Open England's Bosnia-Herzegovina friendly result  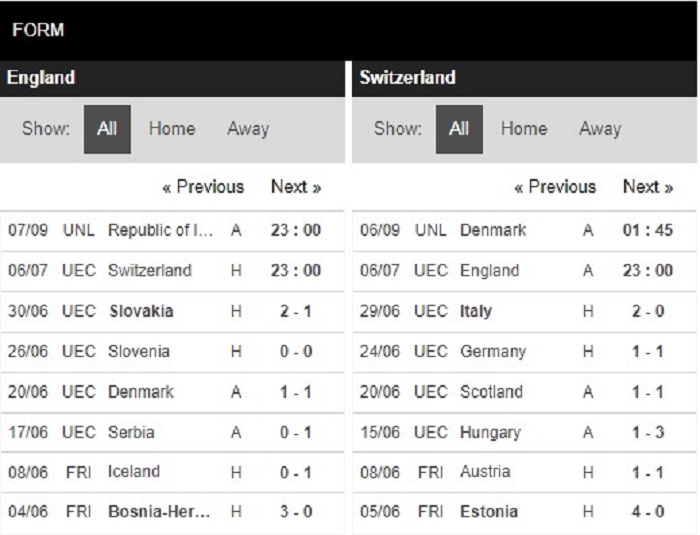[x=172, y=512]
